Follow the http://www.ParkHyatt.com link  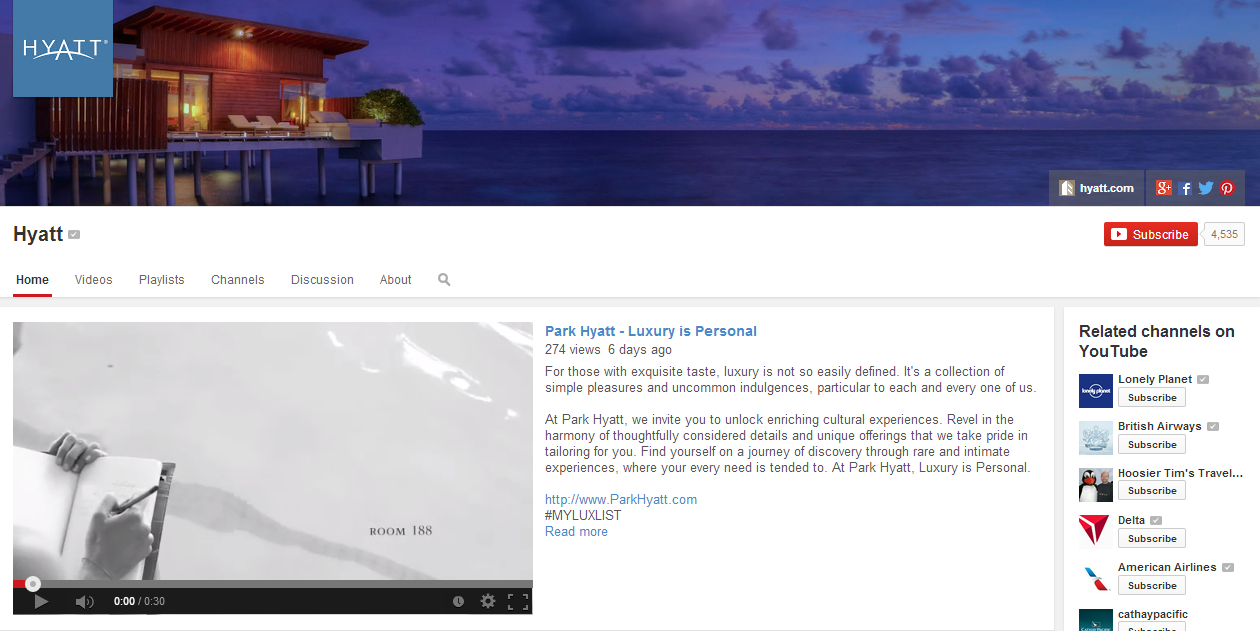click(x=621, y=499)
